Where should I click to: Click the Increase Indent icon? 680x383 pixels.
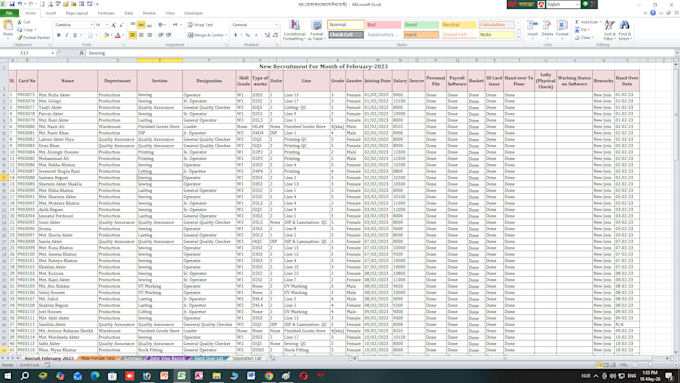[x=168, y=35]
